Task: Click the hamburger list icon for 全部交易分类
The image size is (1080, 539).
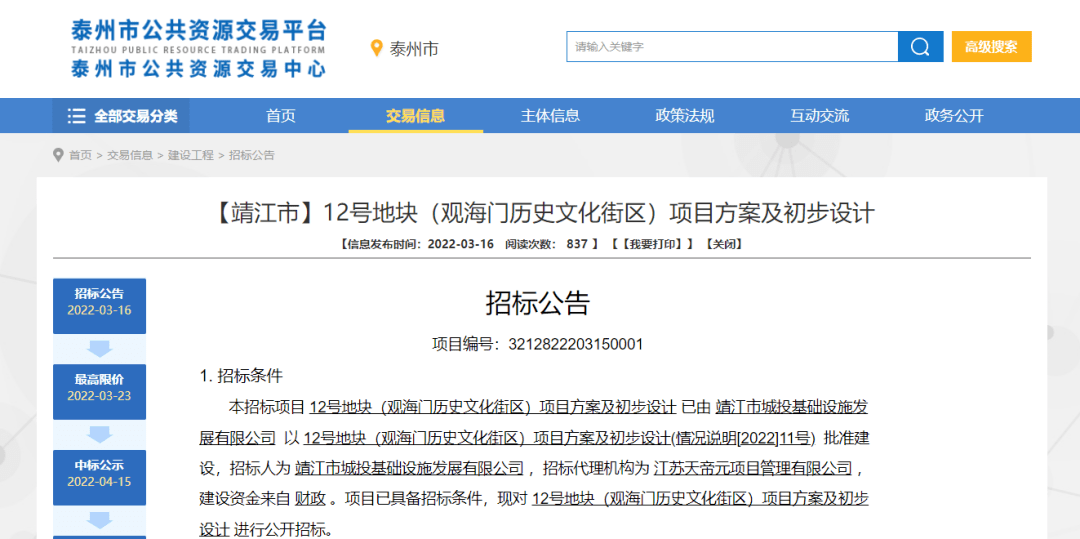Action: (x=76, y=116)
